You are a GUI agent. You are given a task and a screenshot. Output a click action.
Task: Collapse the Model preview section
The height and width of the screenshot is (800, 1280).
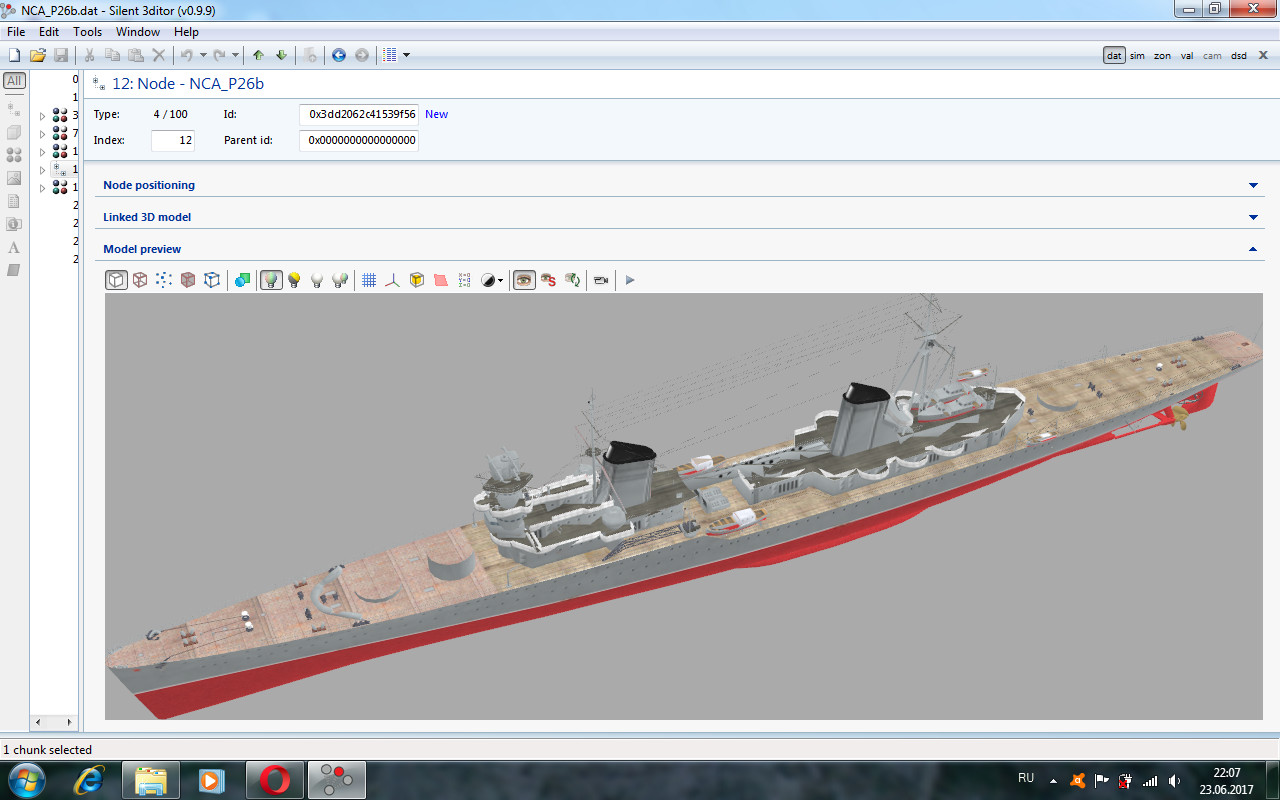[x=1253, y=249]
